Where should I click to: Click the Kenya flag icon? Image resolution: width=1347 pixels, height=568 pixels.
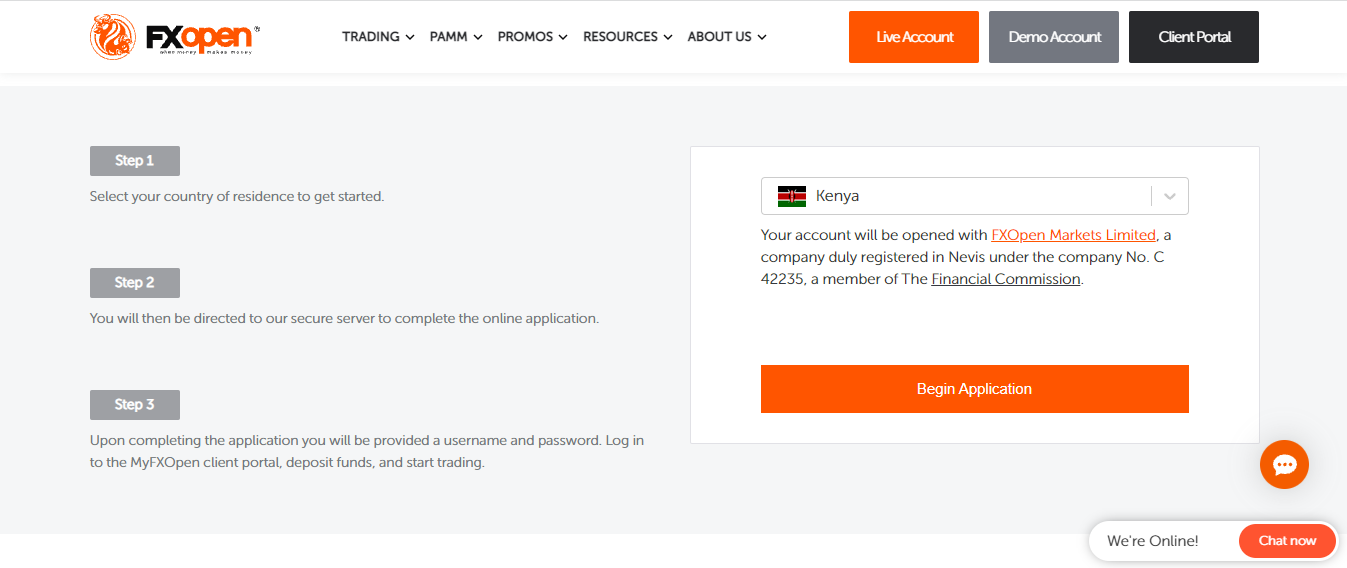(792, 196)
